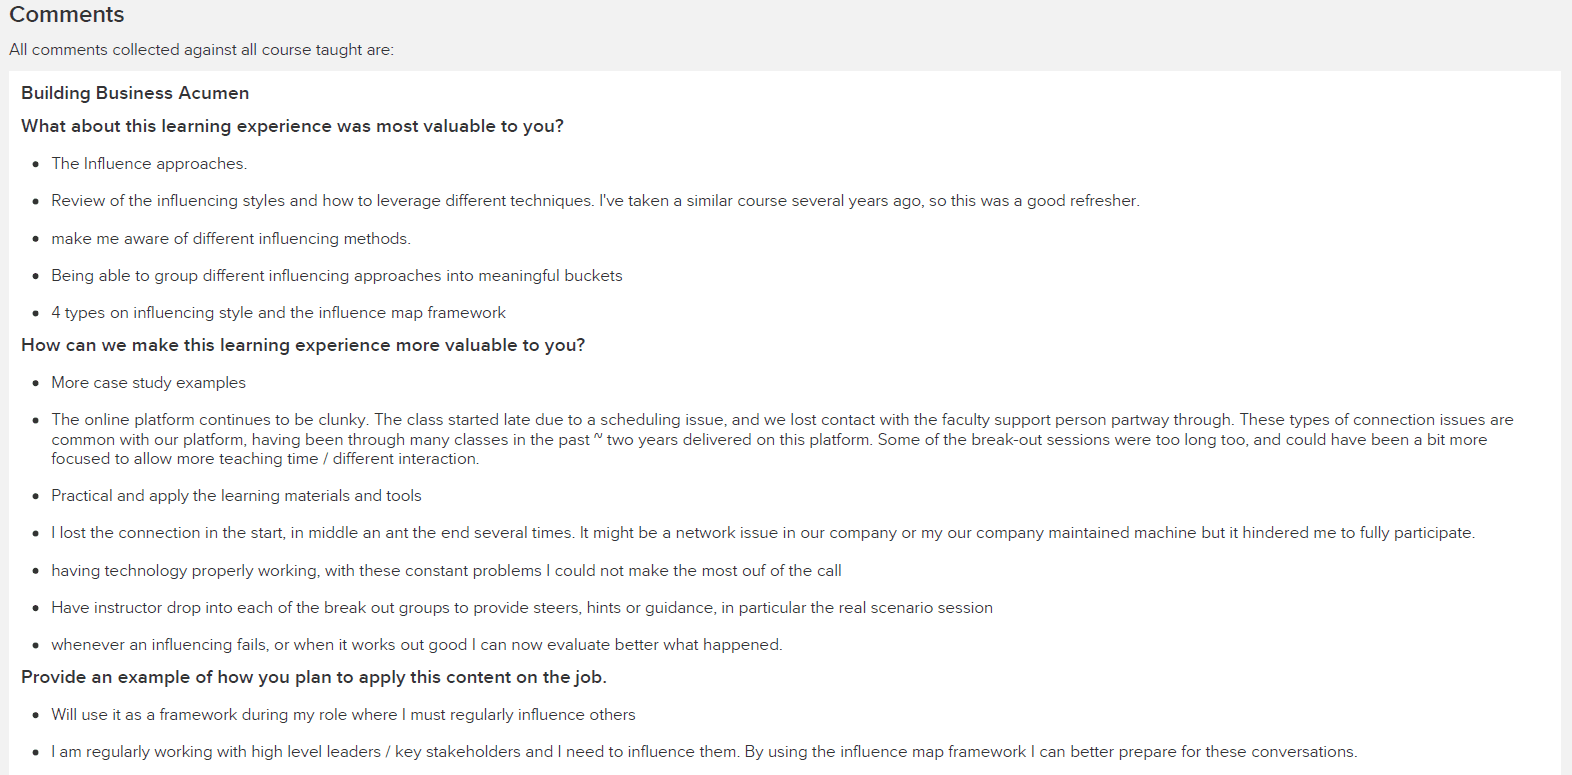The height and width of the screenshot is (775, 1572).
Task: Select the "Building Business Acumen" course title
Action: tap(135, 93)
